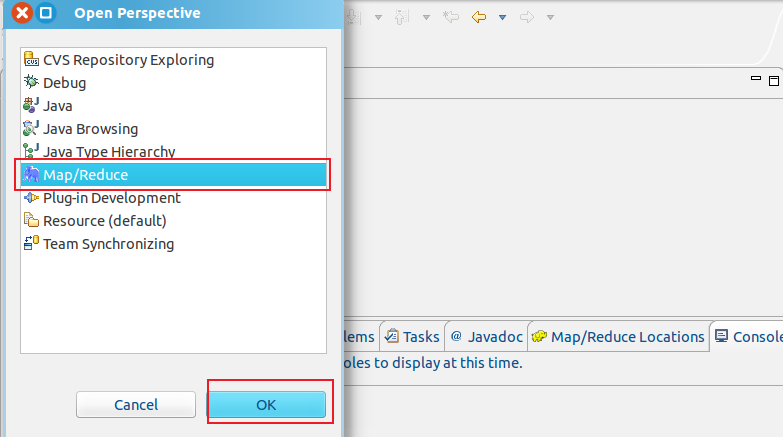Click the Debug bug icon

click(x=31, y=82)
